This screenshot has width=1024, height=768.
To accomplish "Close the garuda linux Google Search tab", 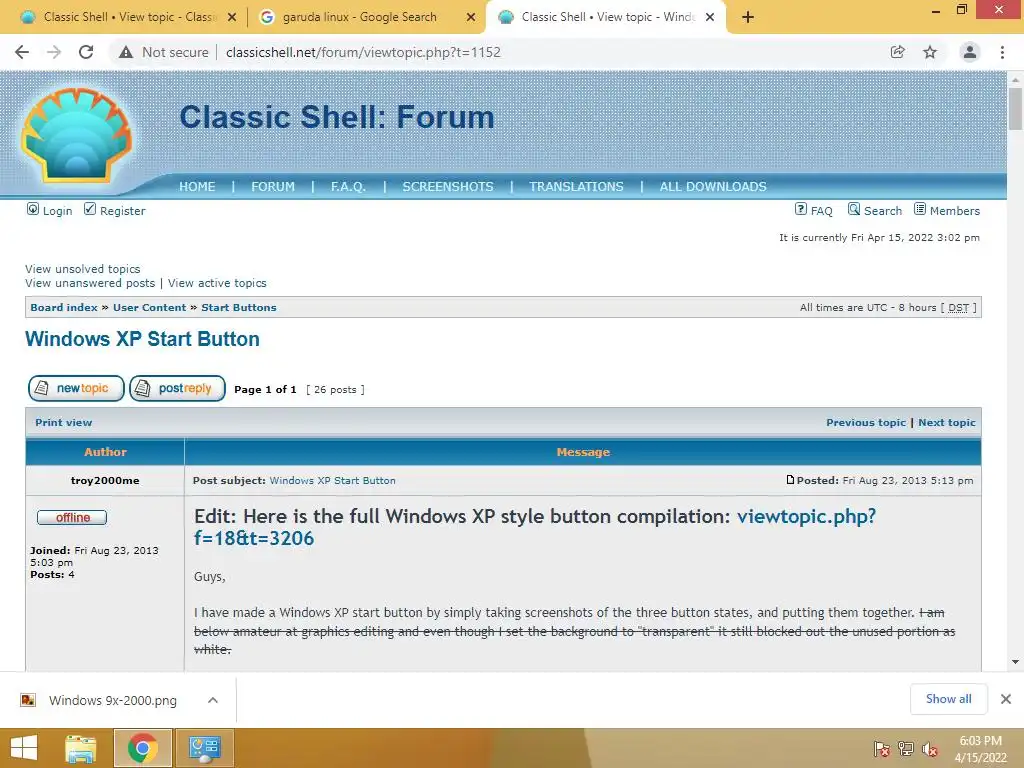I will pos(471,17).
